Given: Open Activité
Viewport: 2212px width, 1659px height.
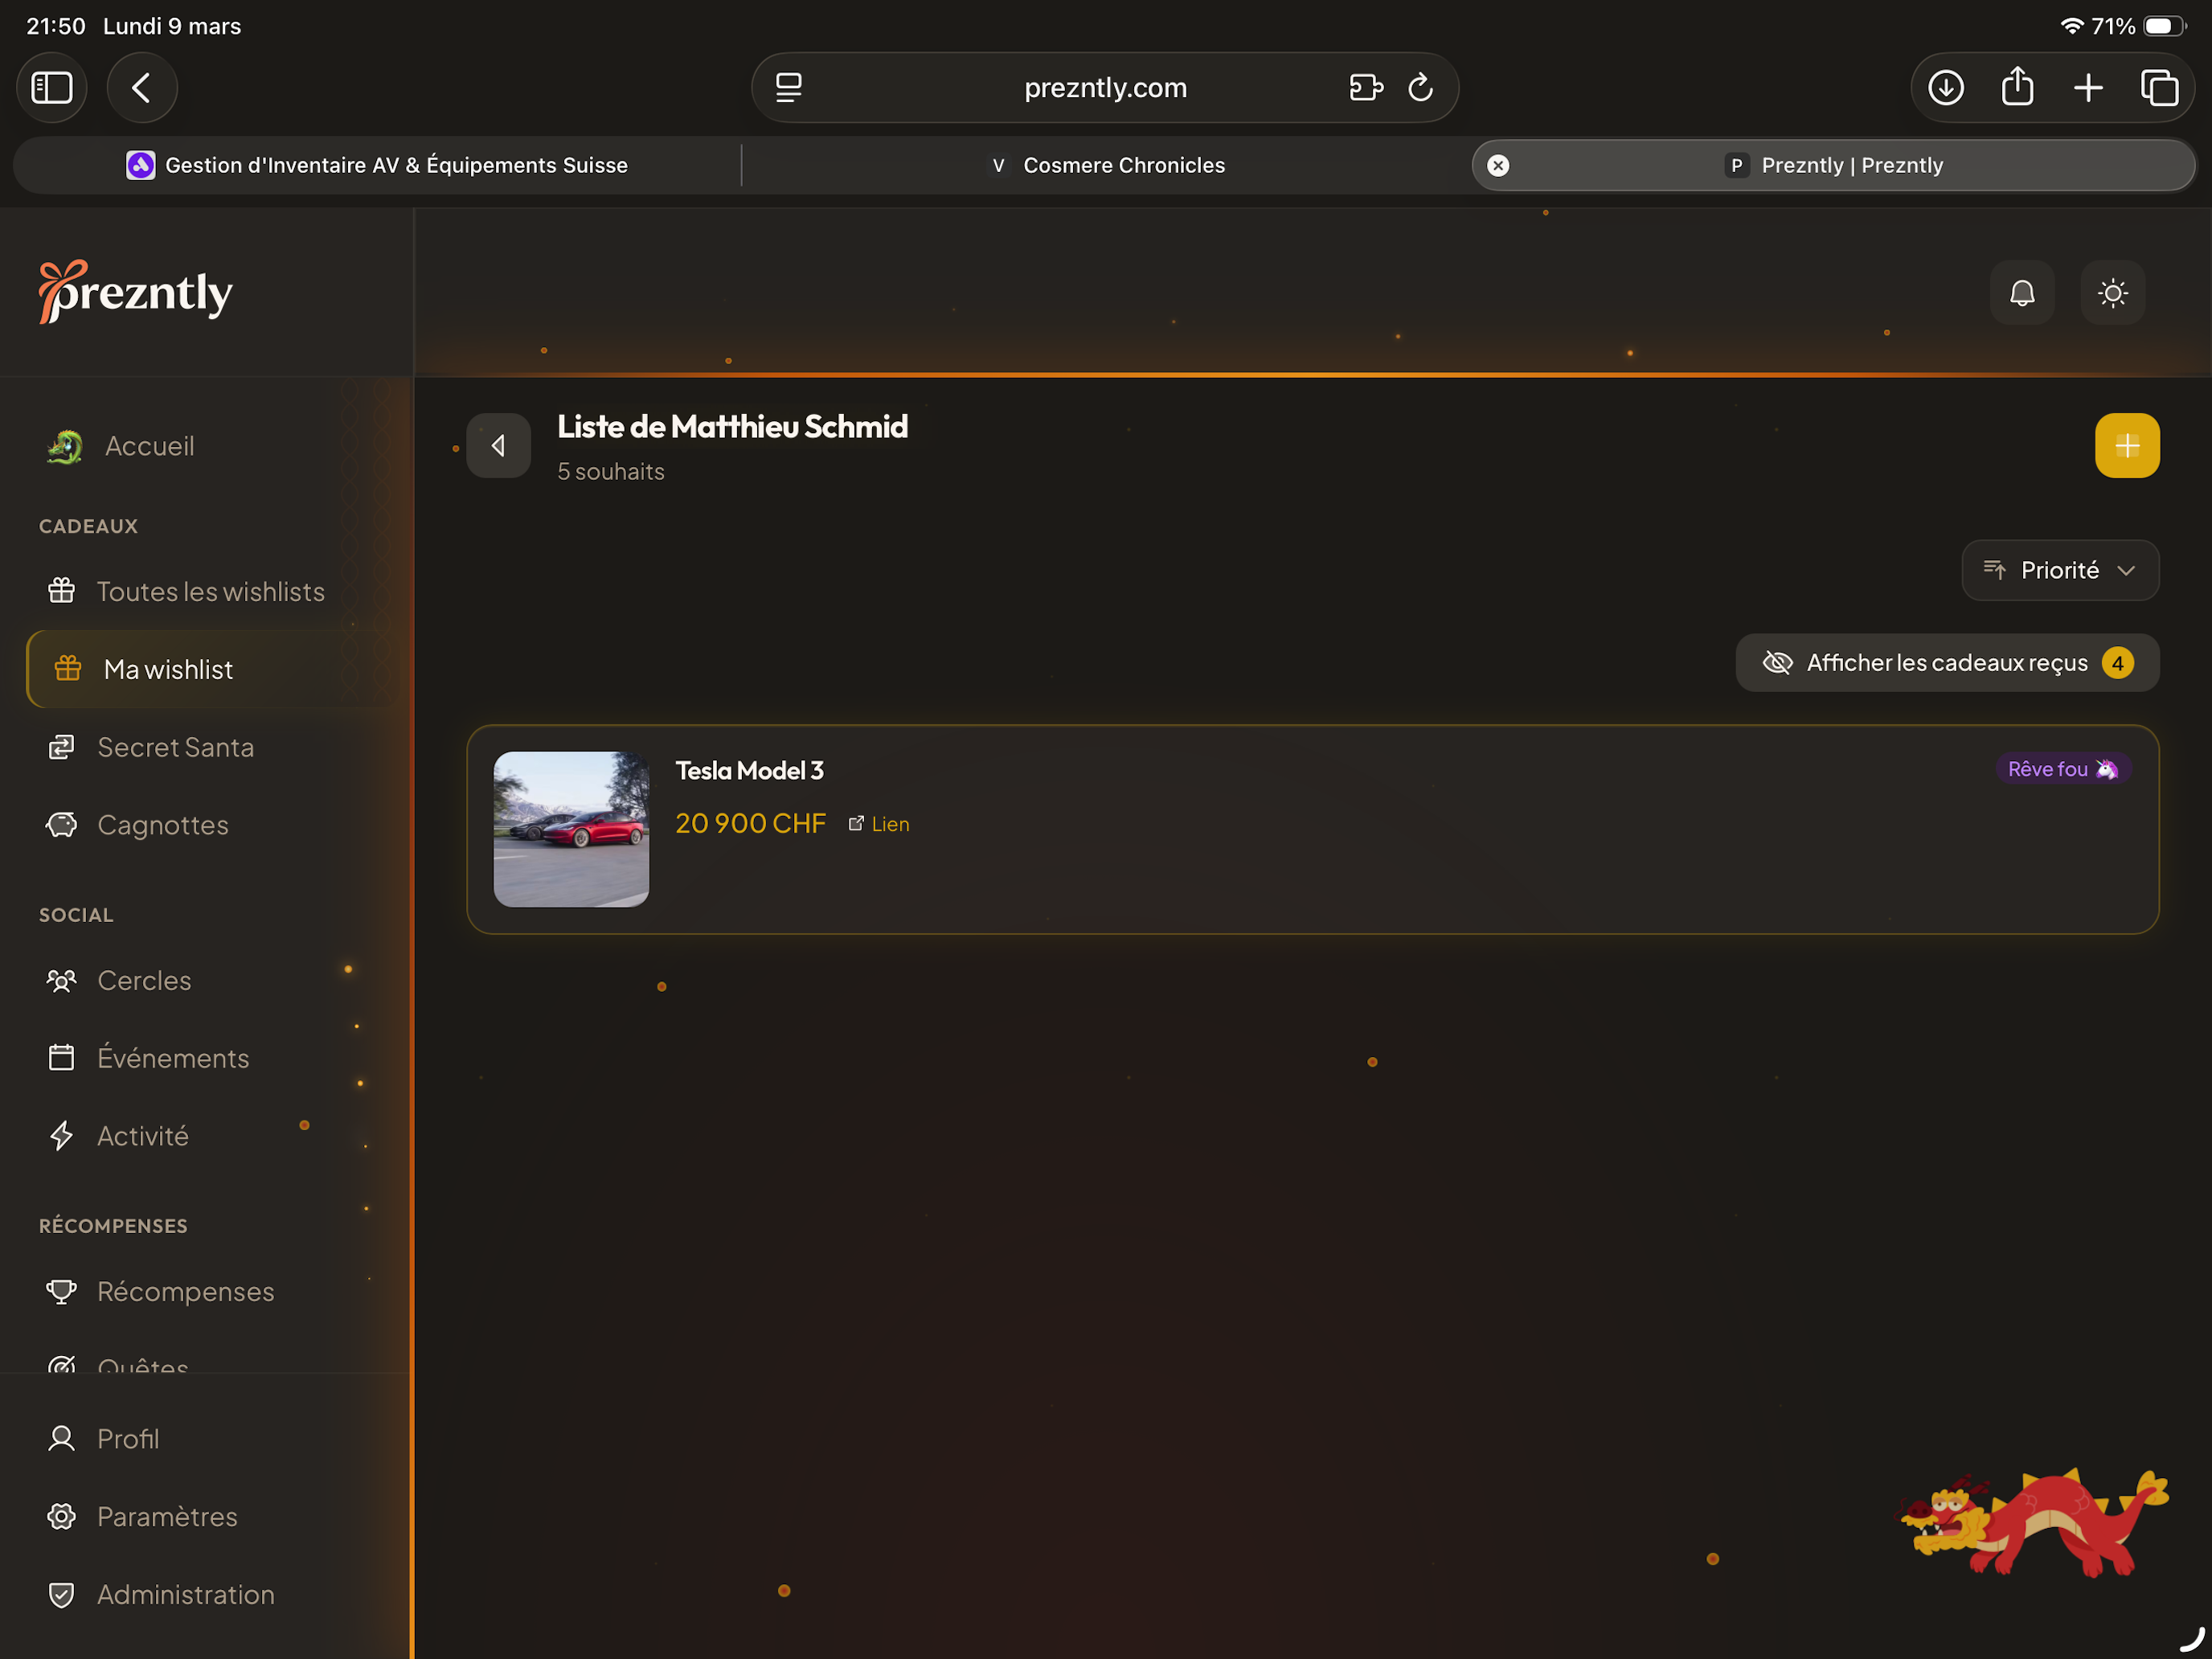Looking at the screenshot, I should click(206, 1136).
